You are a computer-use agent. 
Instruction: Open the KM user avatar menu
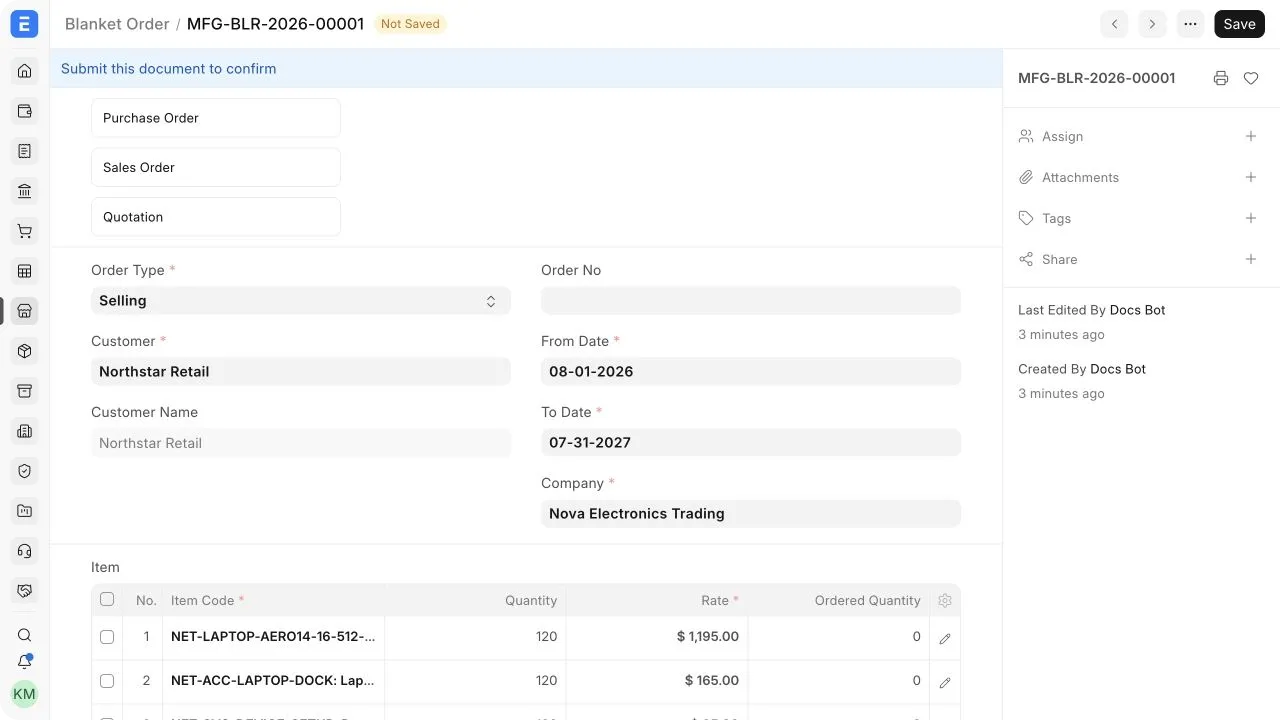coord(24,694)
